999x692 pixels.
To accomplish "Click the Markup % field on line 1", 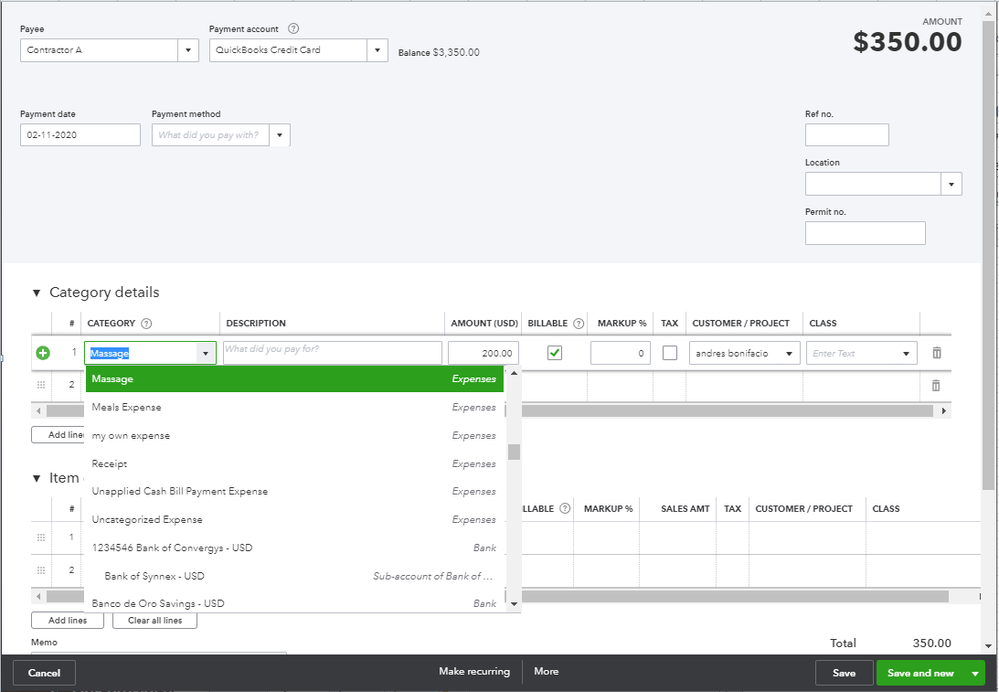I will pyautogui.click(x=620, y=353).
